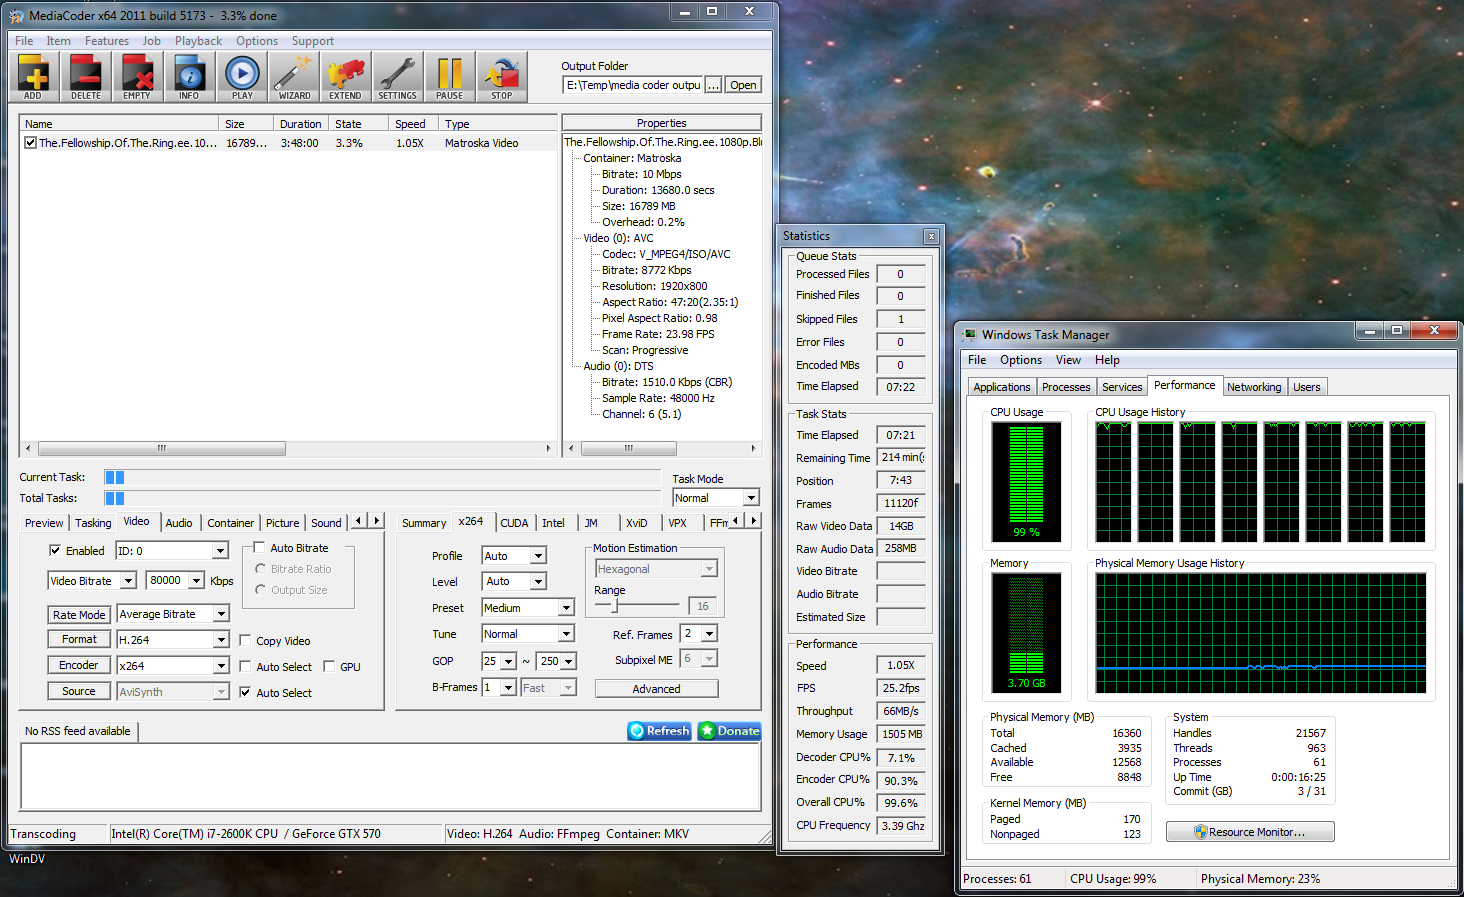Open the Features menu

click(x=106, y=41)
